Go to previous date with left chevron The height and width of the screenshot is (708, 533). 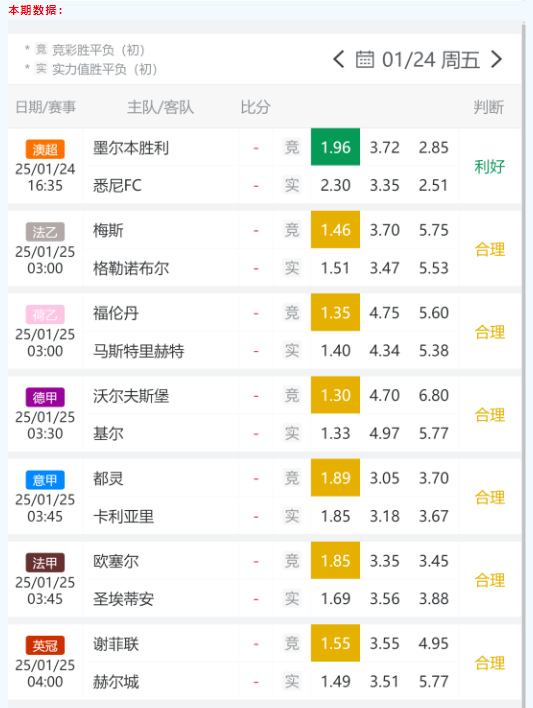pyautogui.click(x=339, y=60)
